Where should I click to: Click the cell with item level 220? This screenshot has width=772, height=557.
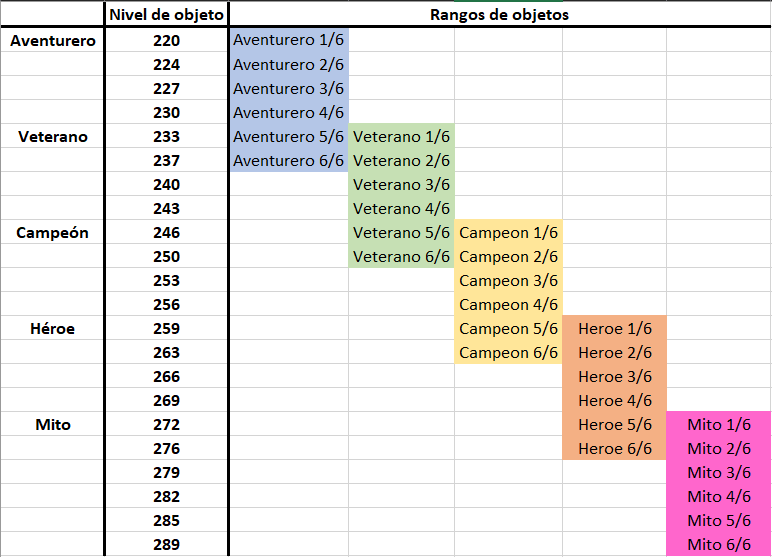pos(167,41)
